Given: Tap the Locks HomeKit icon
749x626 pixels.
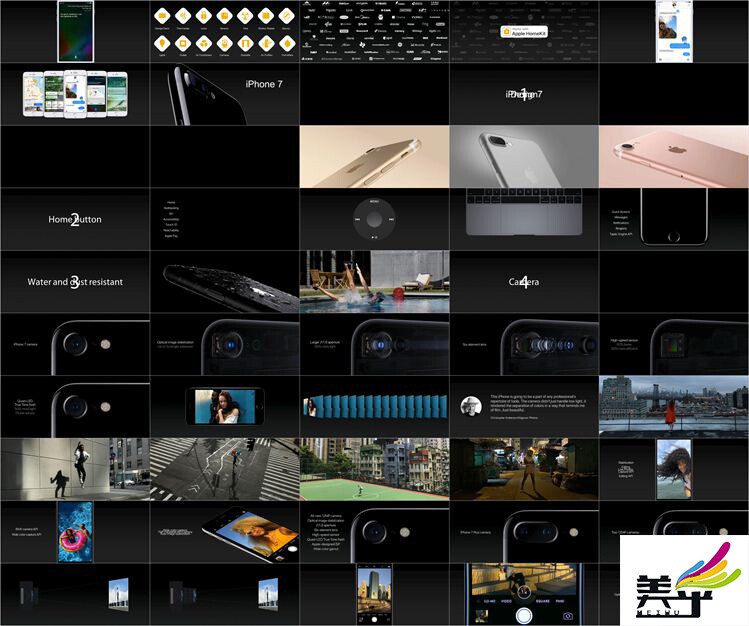Looking at the screenshot, I should (x=203, y=16).
